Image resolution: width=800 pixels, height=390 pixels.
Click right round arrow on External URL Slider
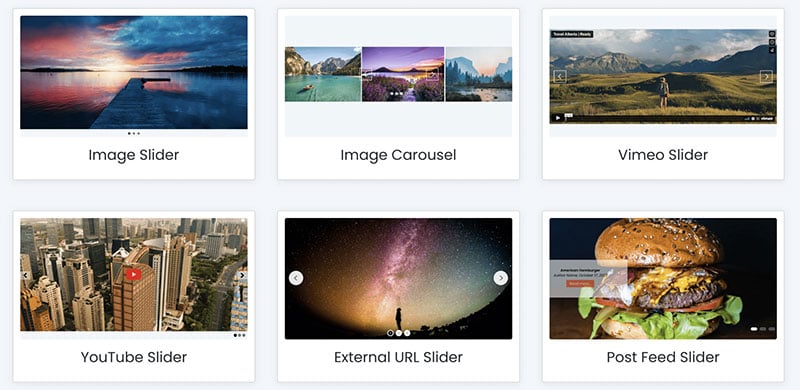(501, 278)
